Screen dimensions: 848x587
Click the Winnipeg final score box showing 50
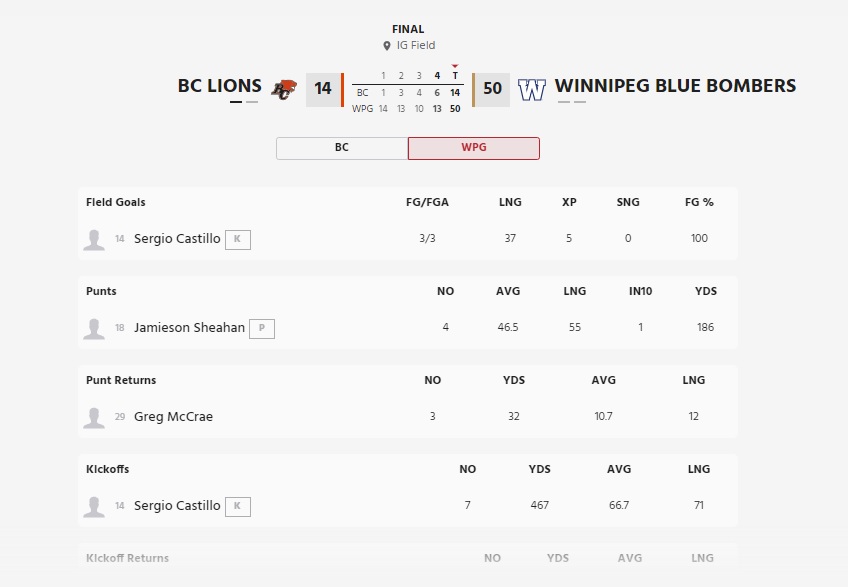point(492,89)
